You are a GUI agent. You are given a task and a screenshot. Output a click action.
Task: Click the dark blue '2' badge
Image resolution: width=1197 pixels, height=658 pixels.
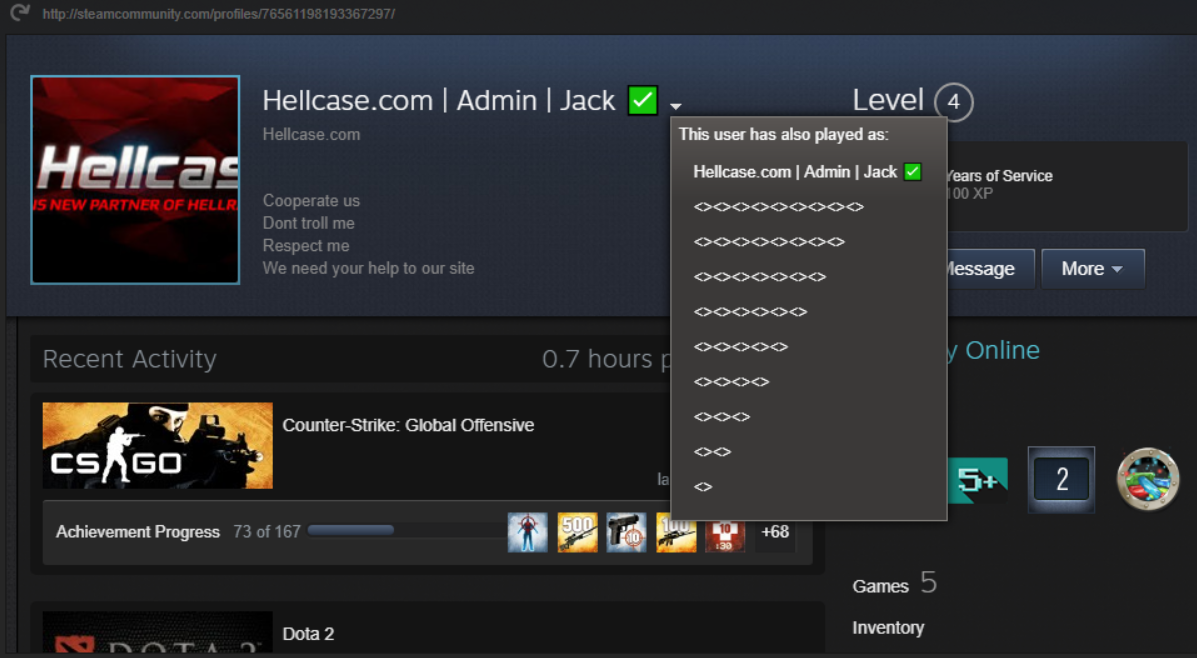pyautogui.click(x=1061, y=479)
